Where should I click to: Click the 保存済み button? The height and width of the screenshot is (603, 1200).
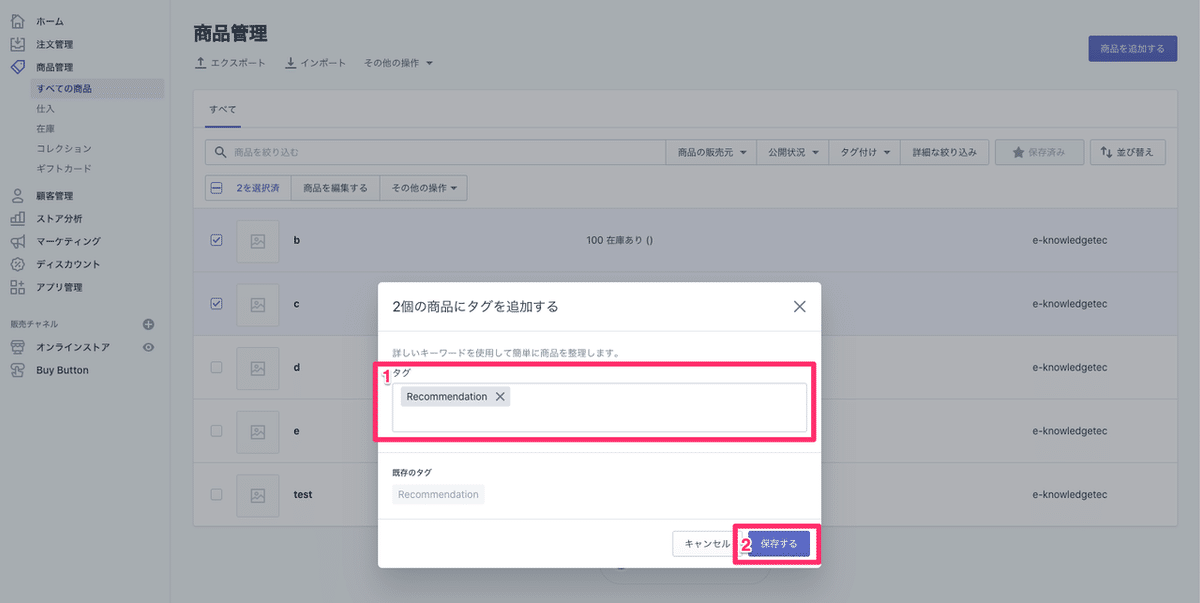coord(1039,153)
